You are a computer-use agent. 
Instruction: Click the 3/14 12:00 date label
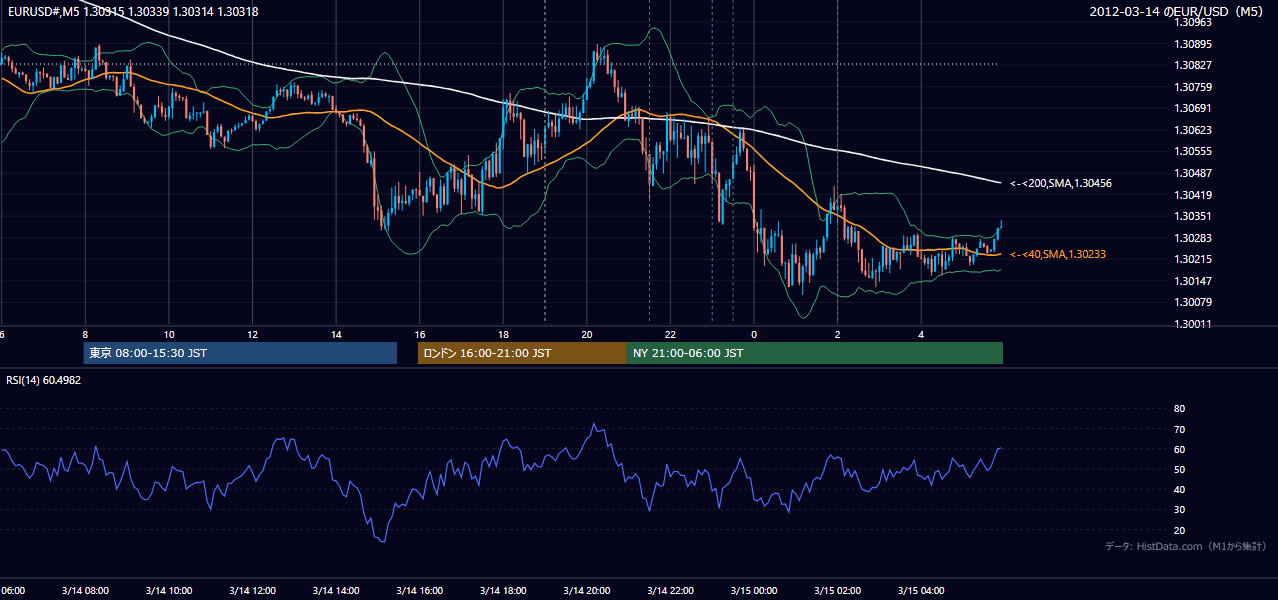point(253,590)
